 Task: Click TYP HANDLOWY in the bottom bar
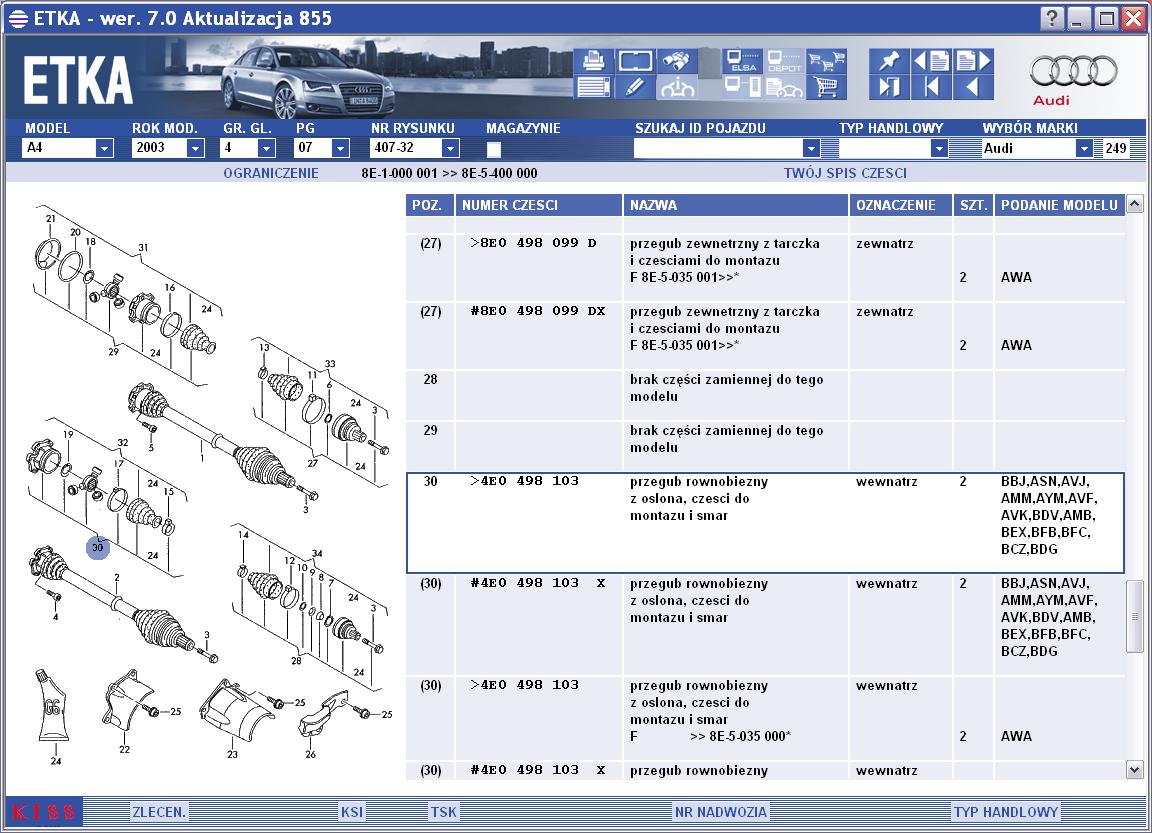point(1006,812)
